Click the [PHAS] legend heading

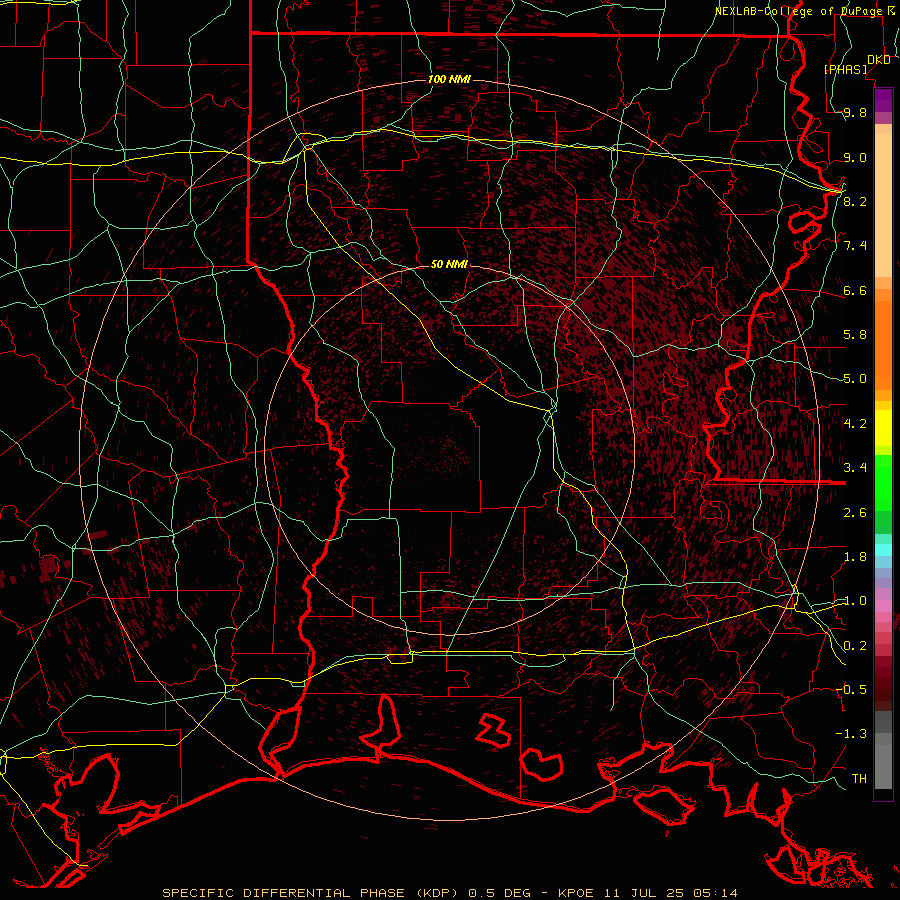coord(845,70)
